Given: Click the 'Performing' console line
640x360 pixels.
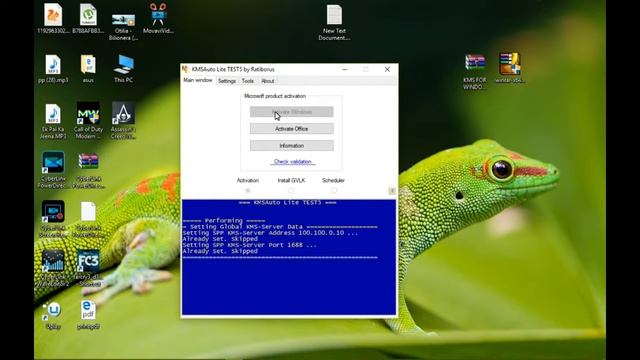Looking at the screenshot, I should [x=224, y=220].
